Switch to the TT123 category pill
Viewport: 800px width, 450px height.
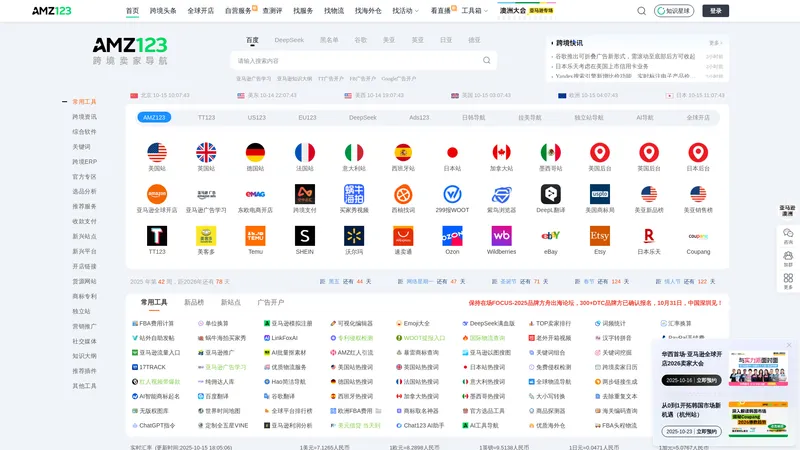pyautogui.click(x=206, y=117)
